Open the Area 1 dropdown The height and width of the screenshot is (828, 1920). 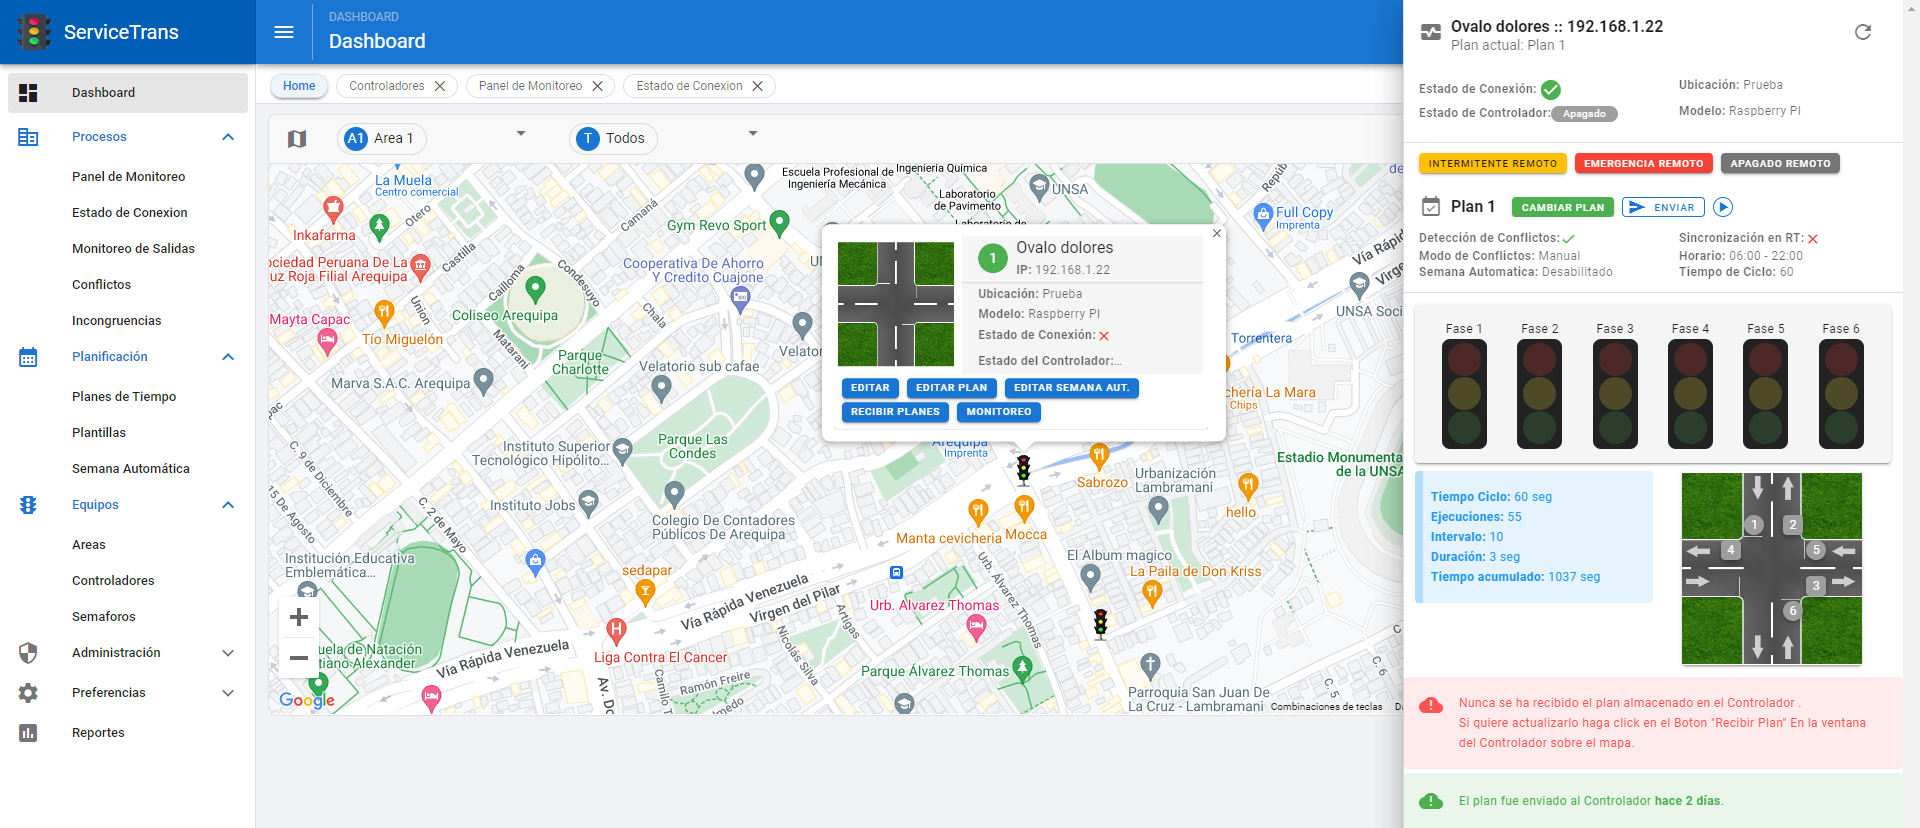(x=520, y=134)
